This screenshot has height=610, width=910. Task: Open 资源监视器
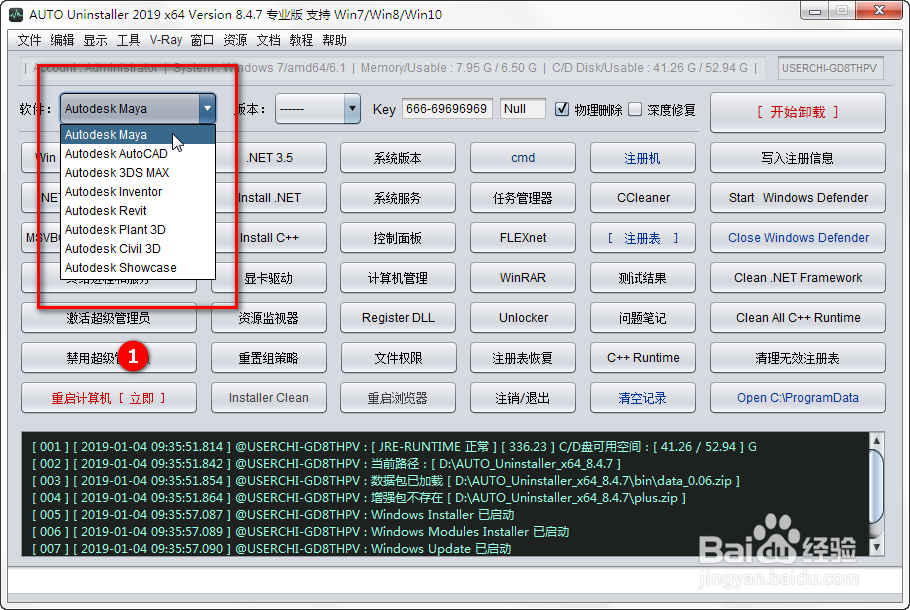pyautogui.click(x=269, y=318)
